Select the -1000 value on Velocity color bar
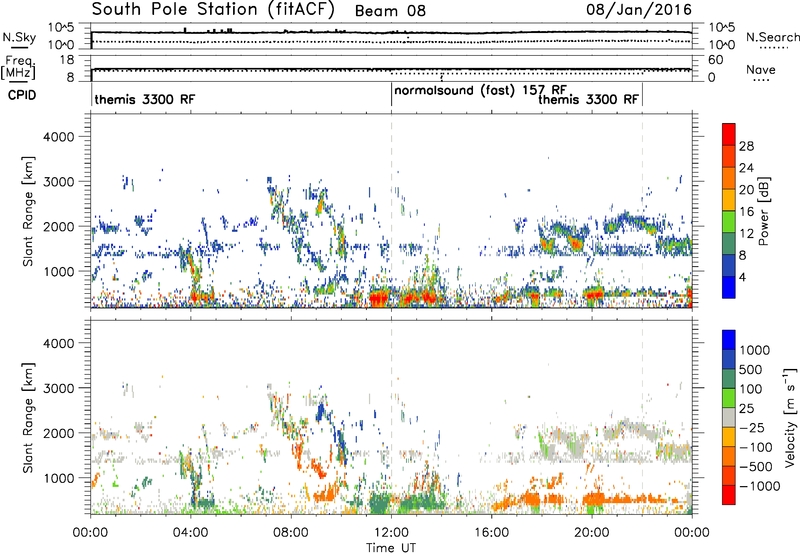 (759, 486)
